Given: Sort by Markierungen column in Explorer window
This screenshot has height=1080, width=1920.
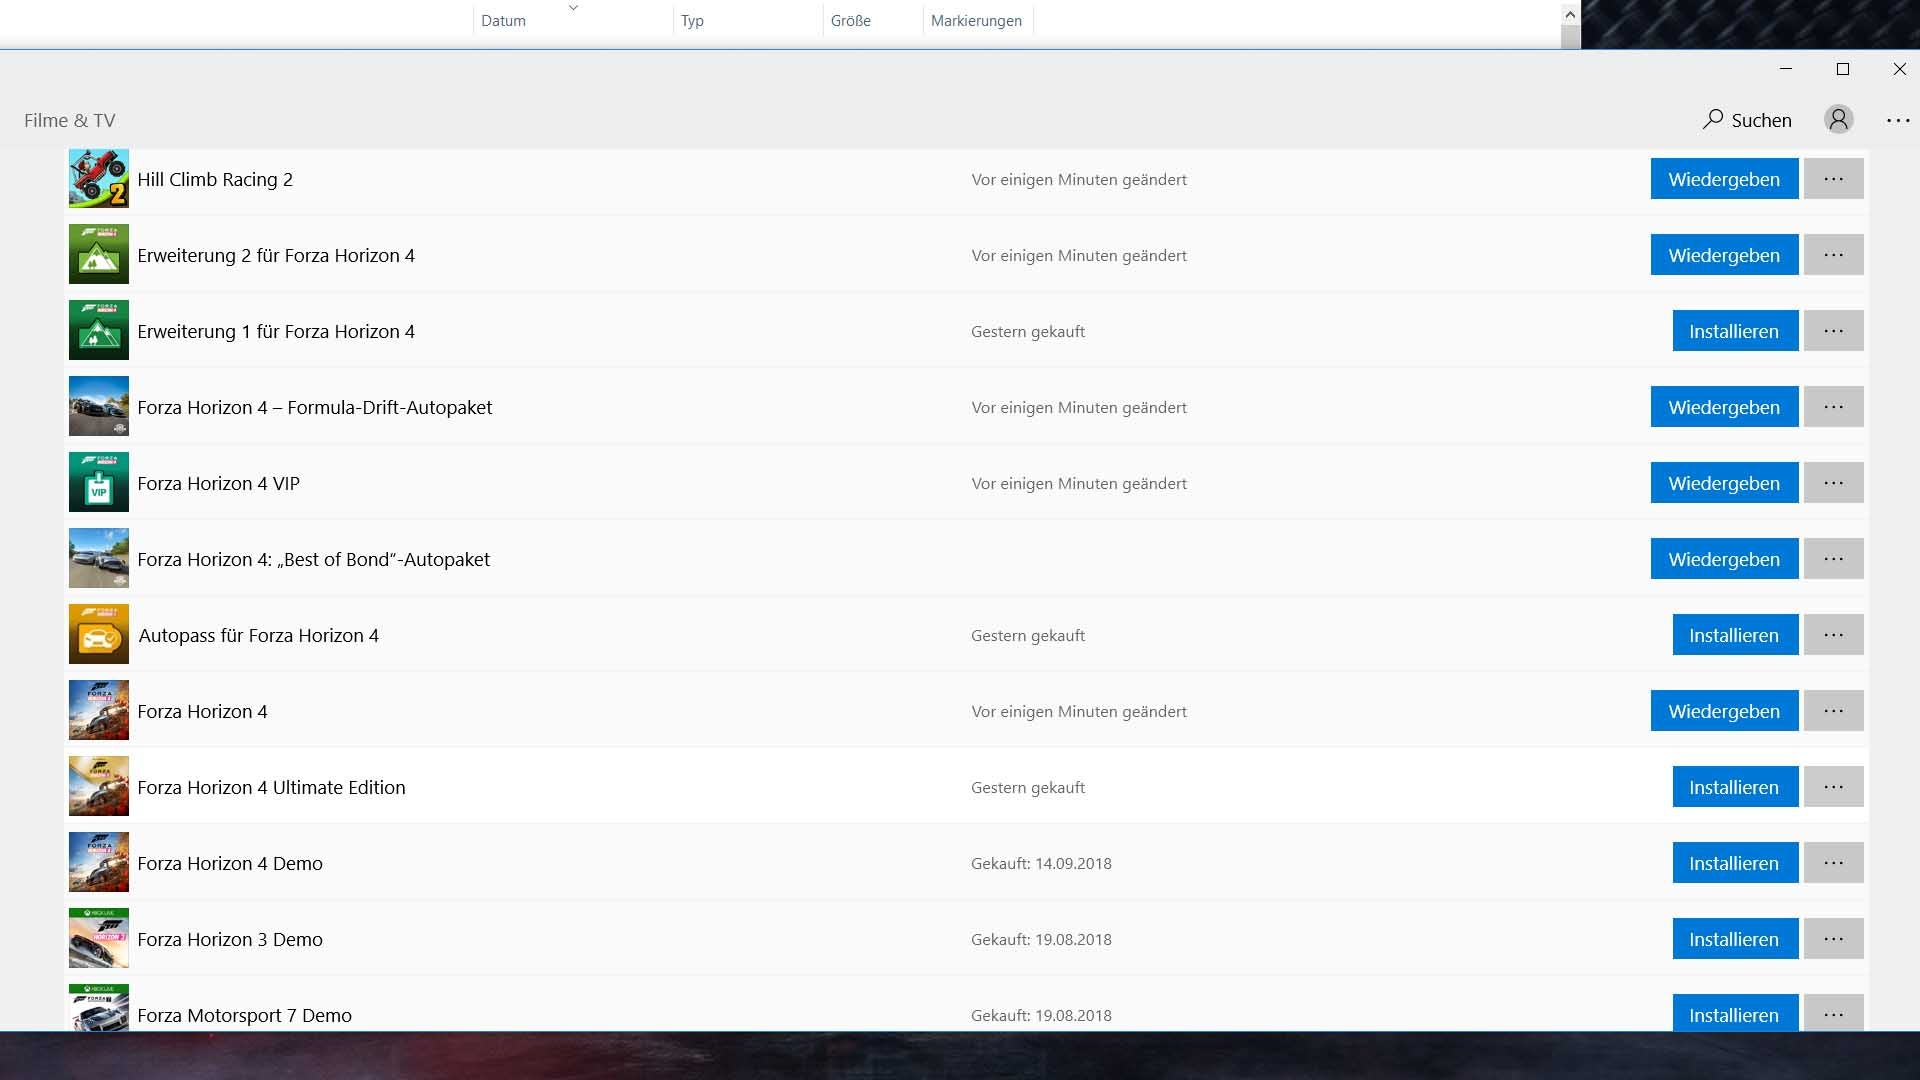Looking at the screenshot, I should tap(977, 20).
